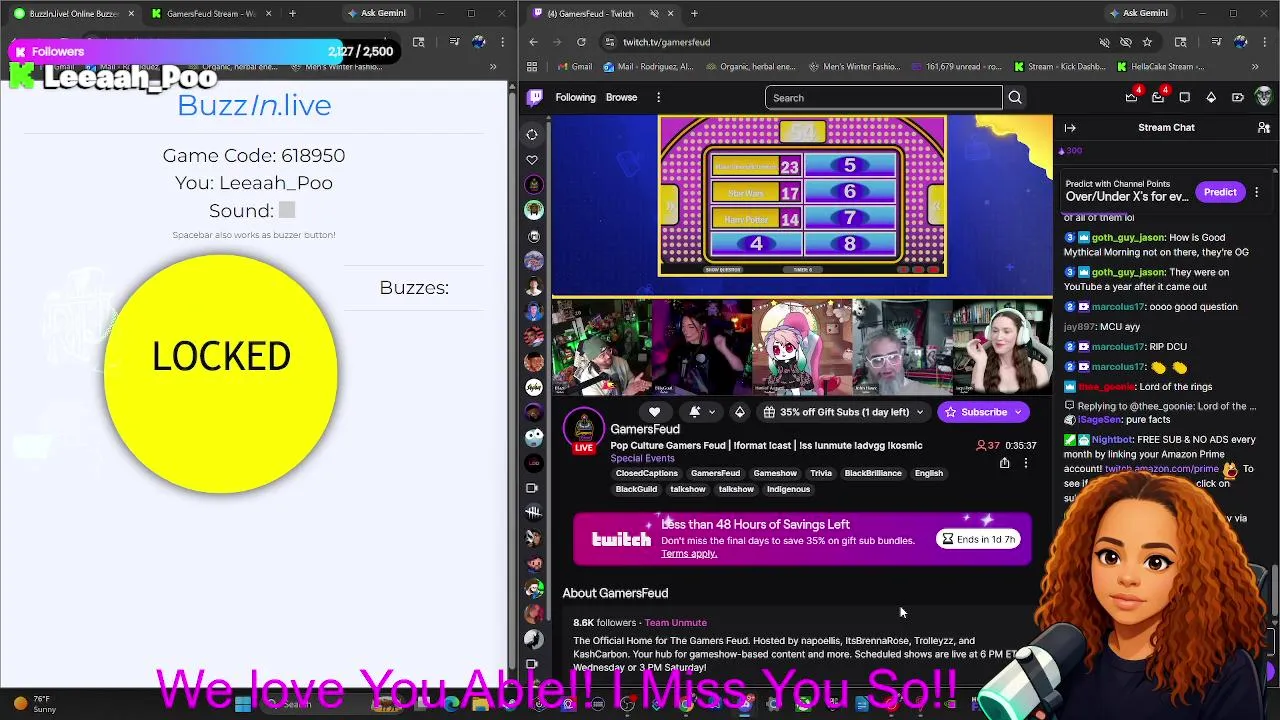Follow heart button for GamersFeud

coord(654,412)
